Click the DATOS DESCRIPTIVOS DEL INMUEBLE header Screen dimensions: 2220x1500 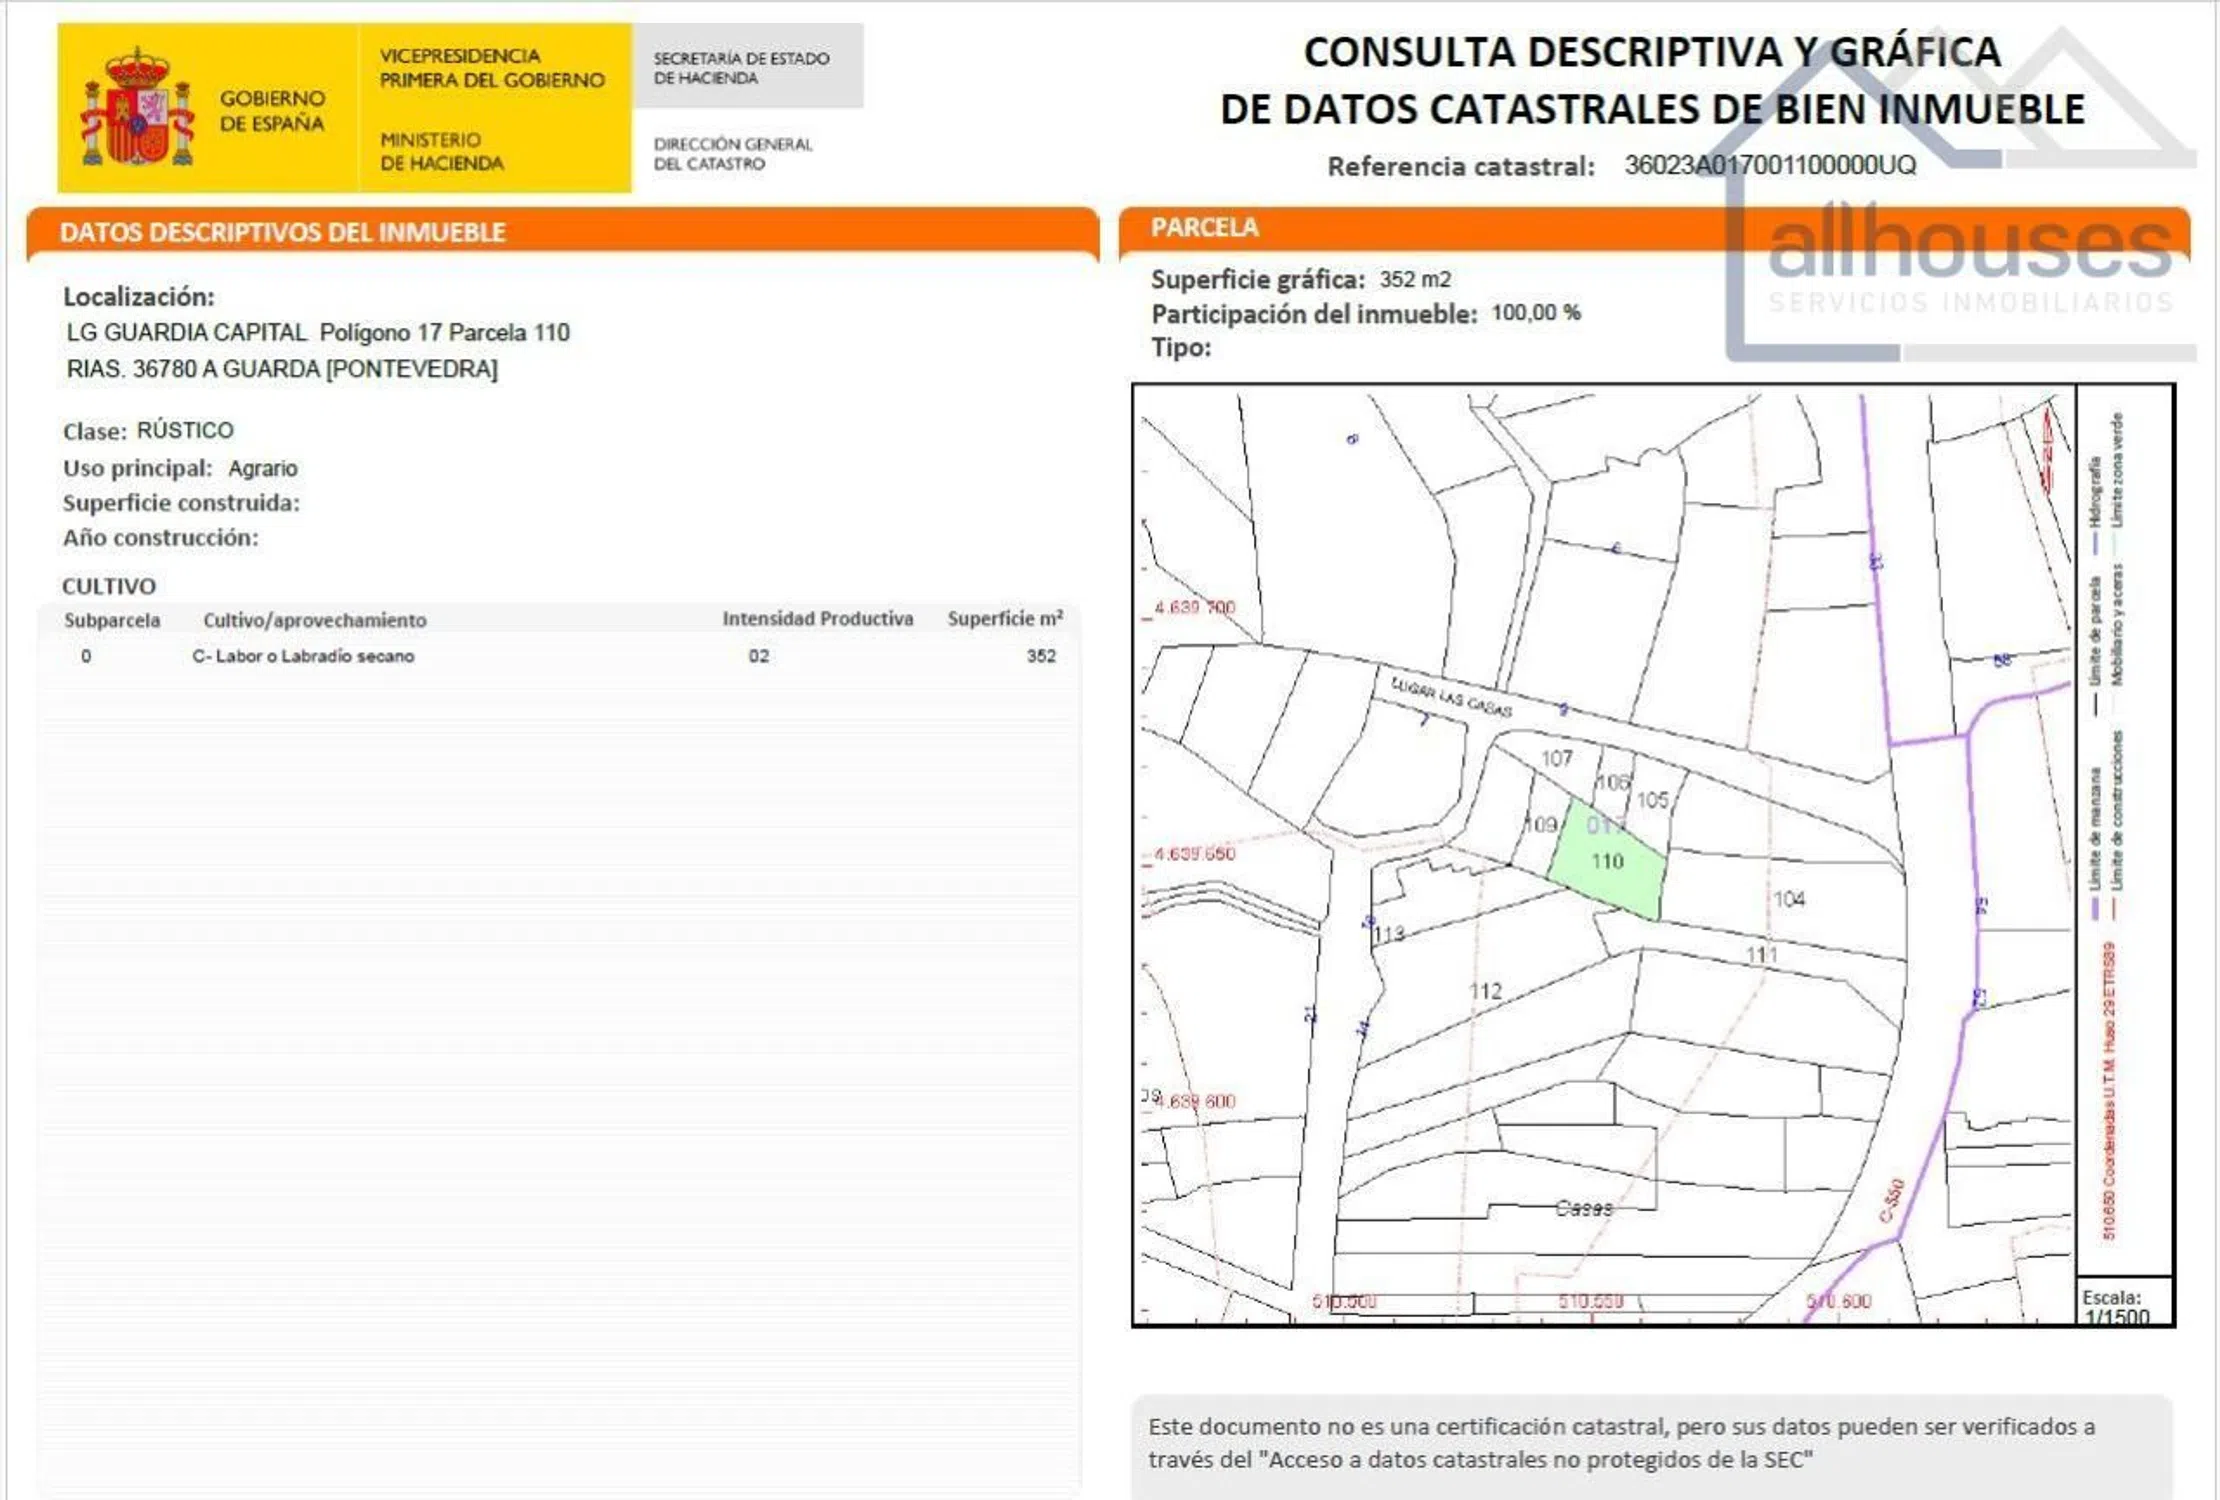point(282,232)
